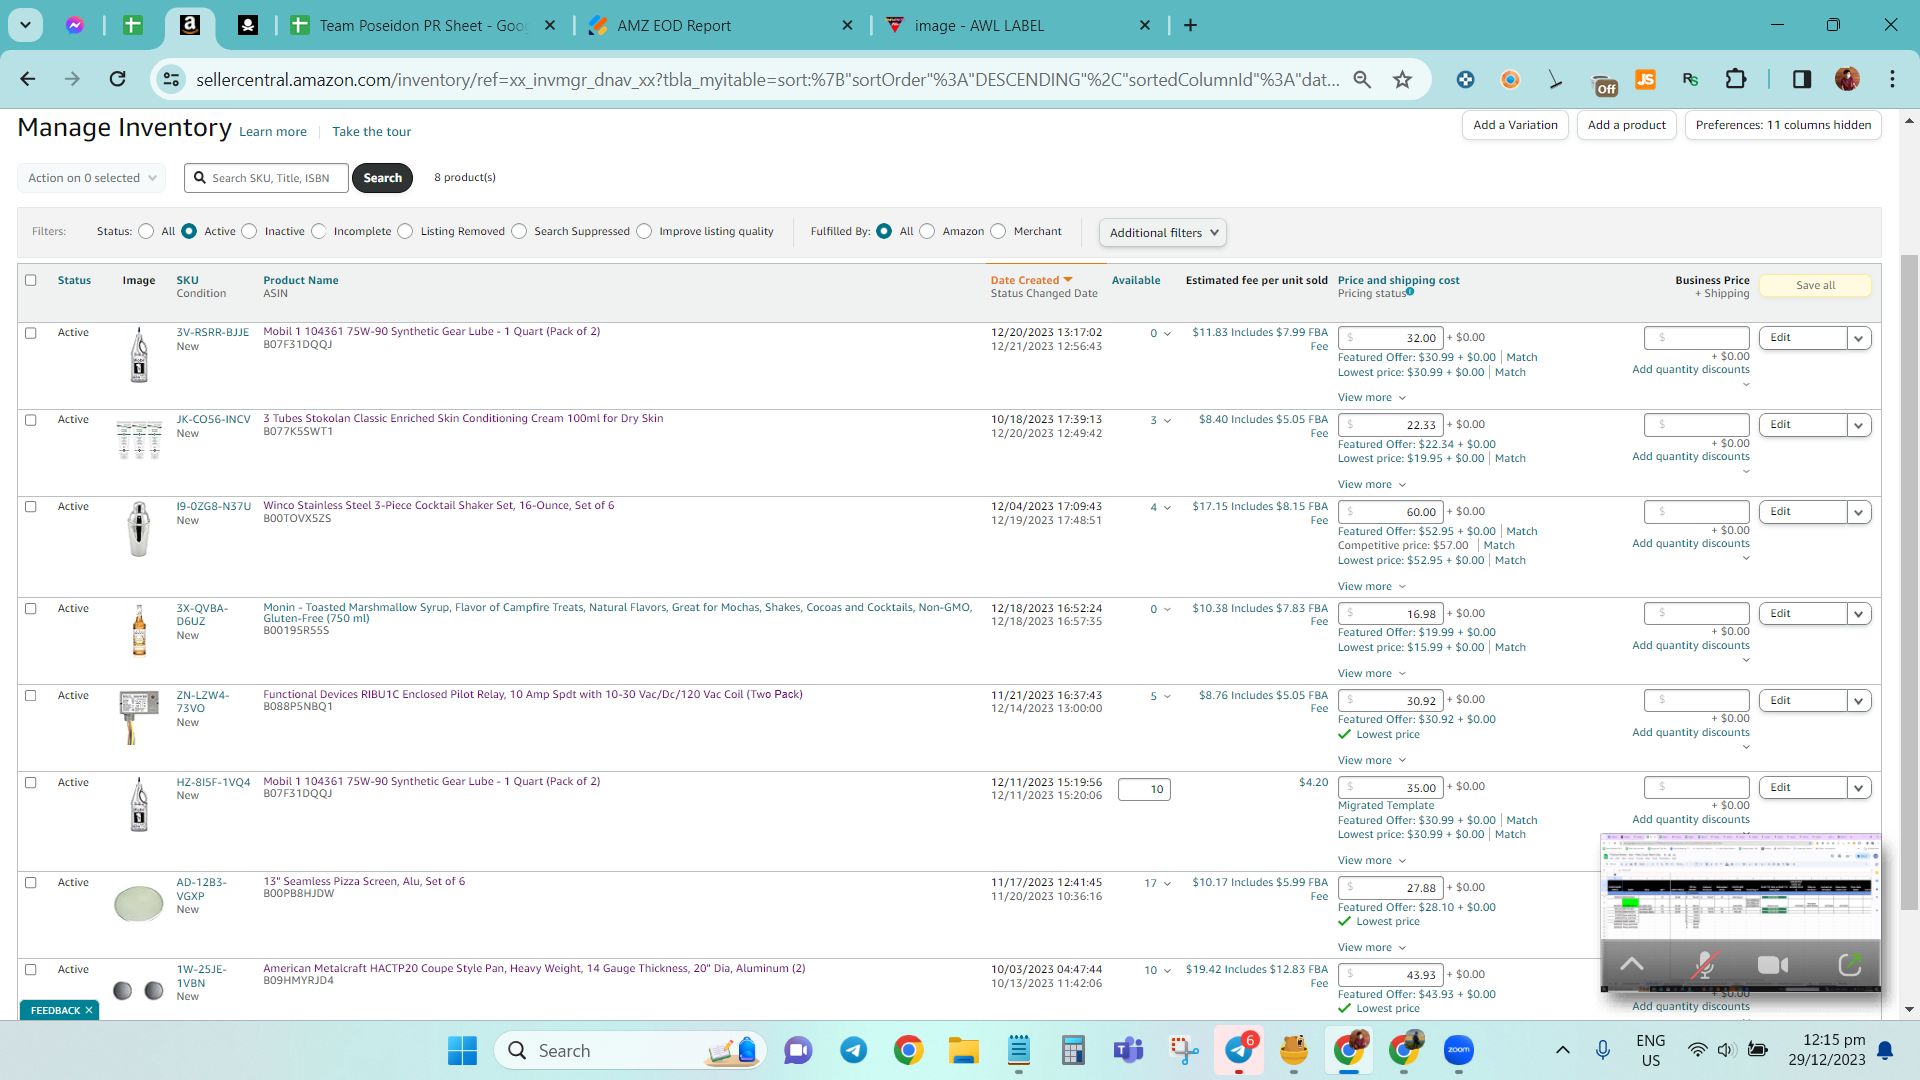Switch to the image - AWL LABEL tab

[1019, 25]
